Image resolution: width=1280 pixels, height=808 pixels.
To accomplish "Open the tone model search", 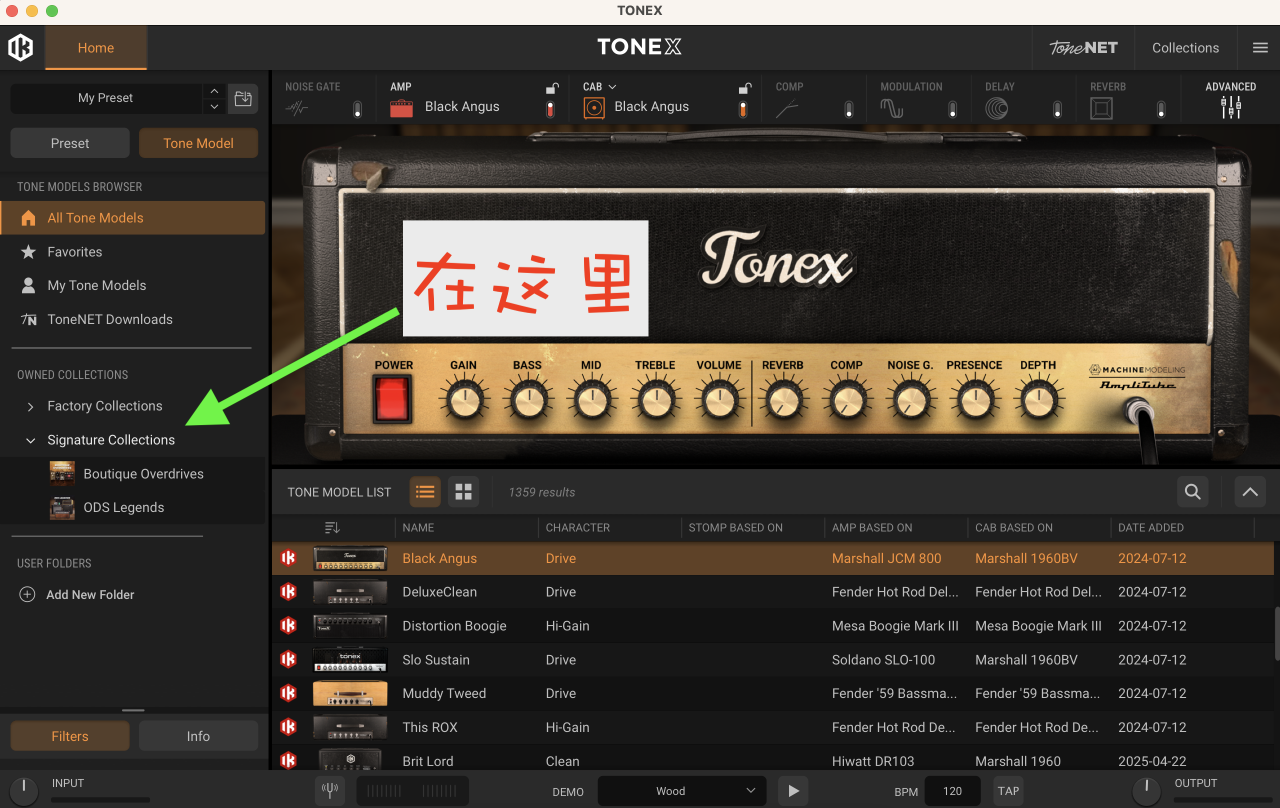I will [x=1192, y=492].
